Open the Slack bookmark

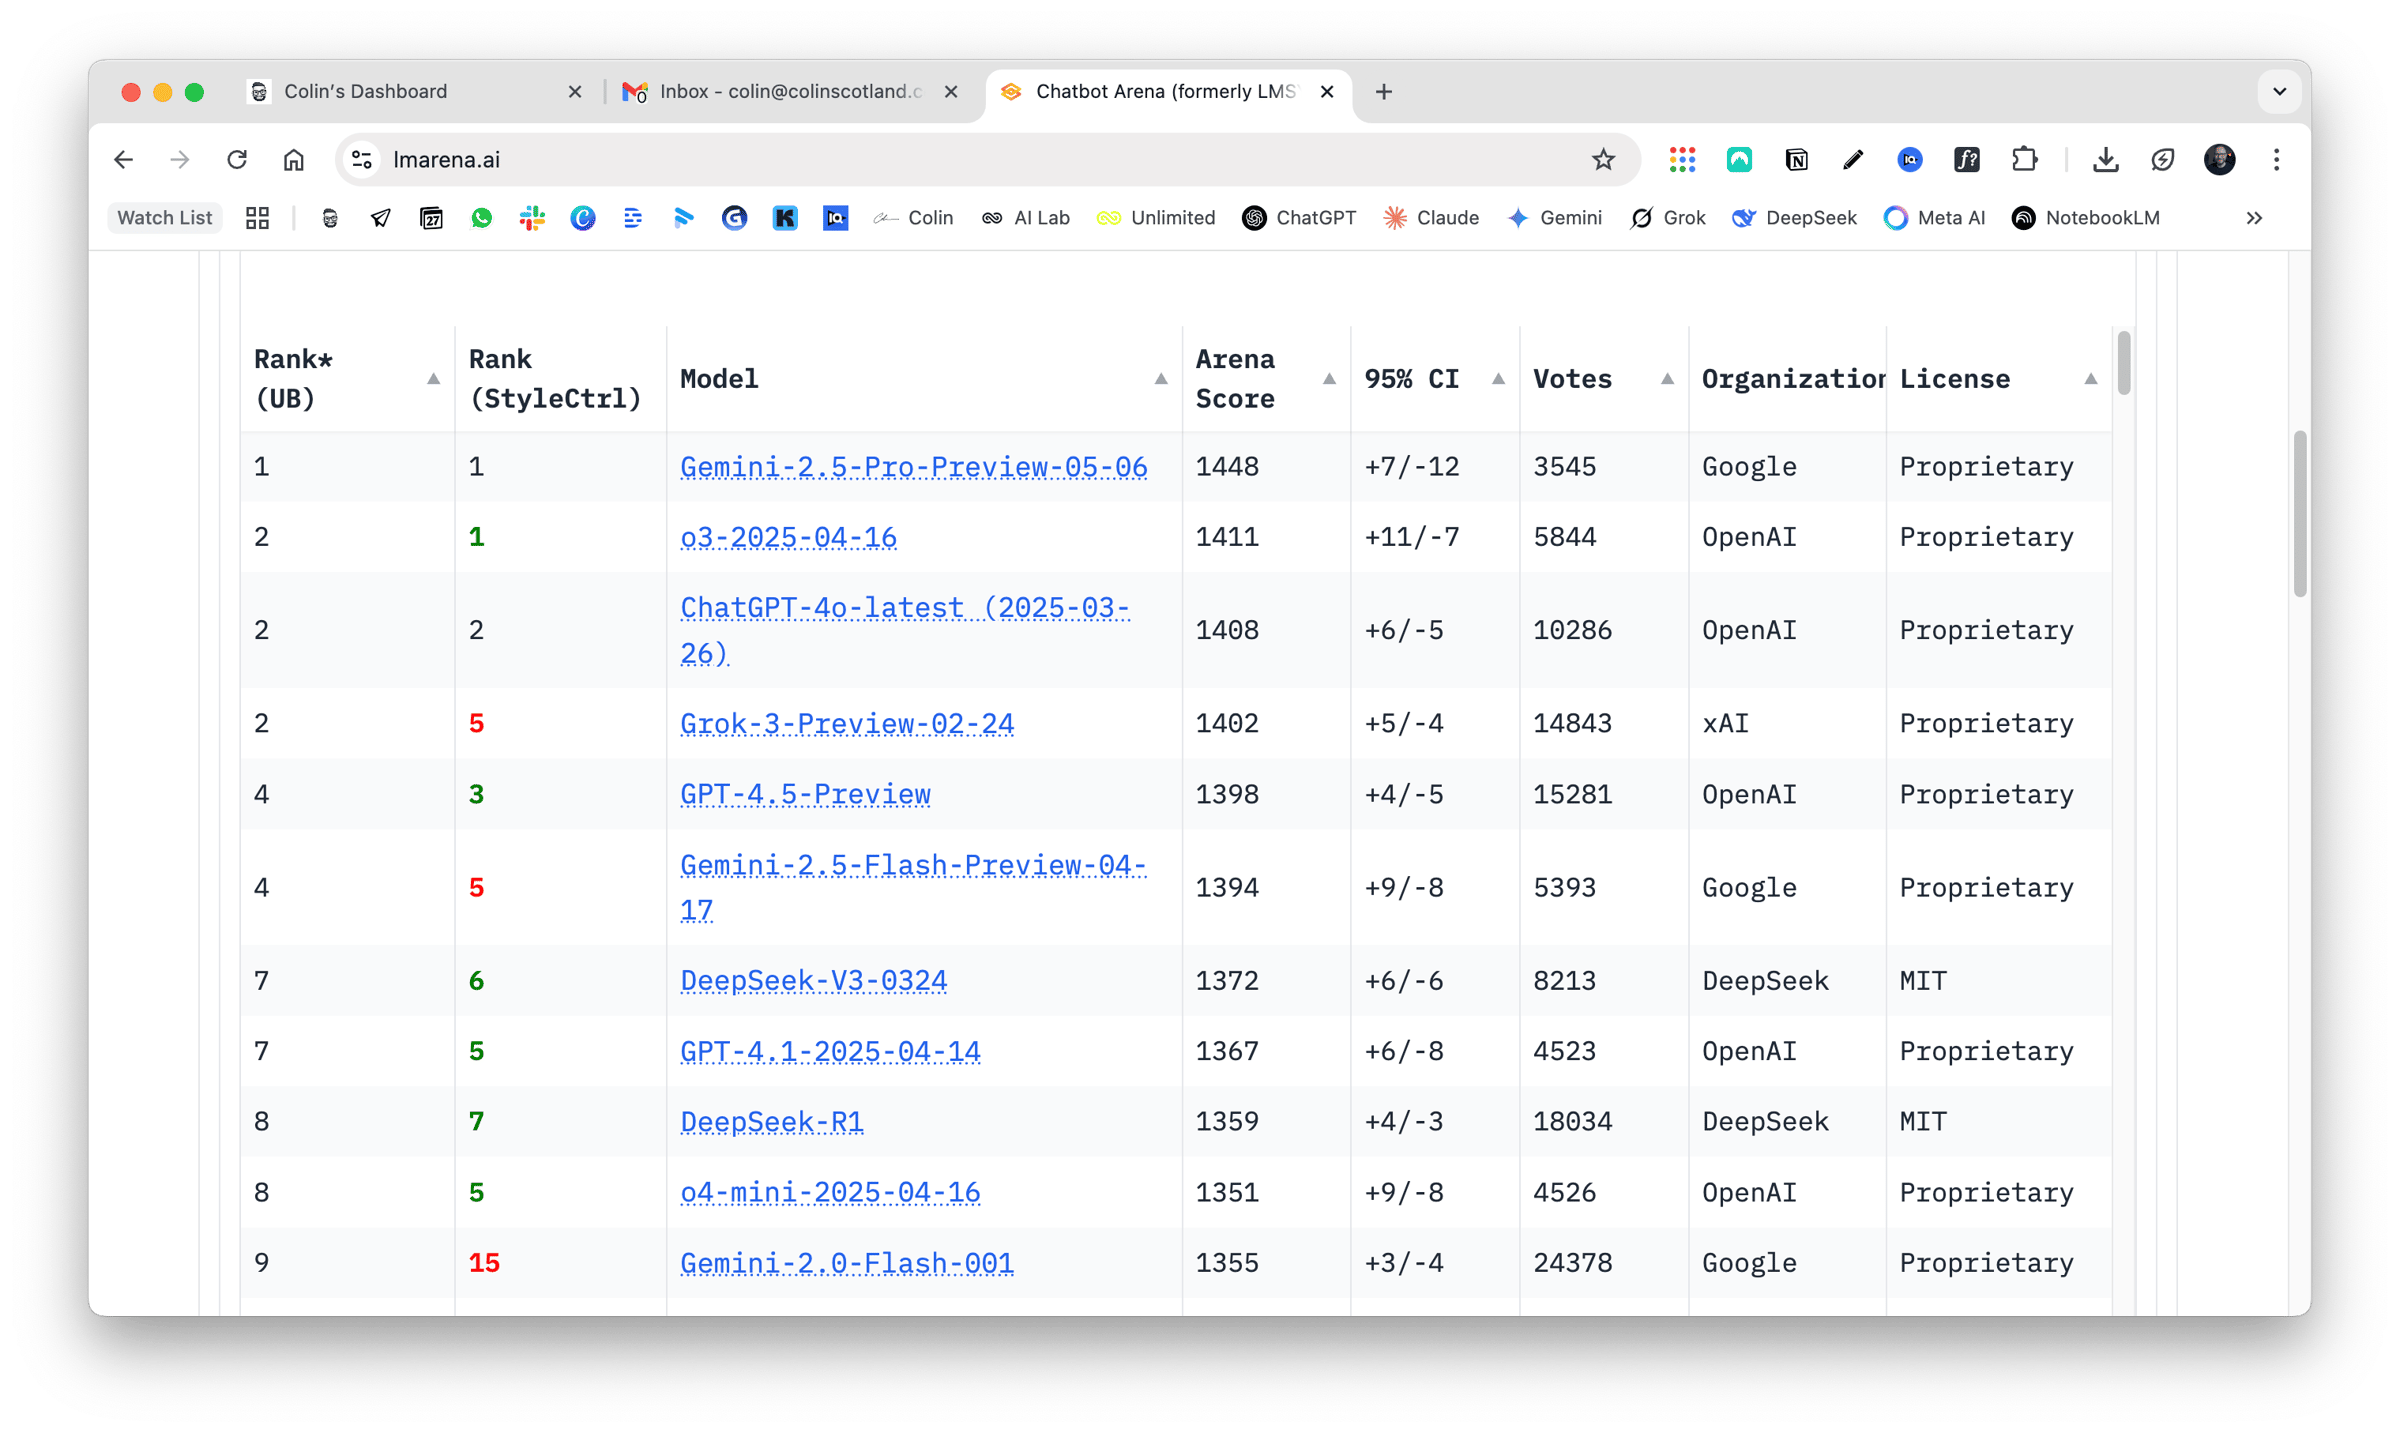point(532,218)
